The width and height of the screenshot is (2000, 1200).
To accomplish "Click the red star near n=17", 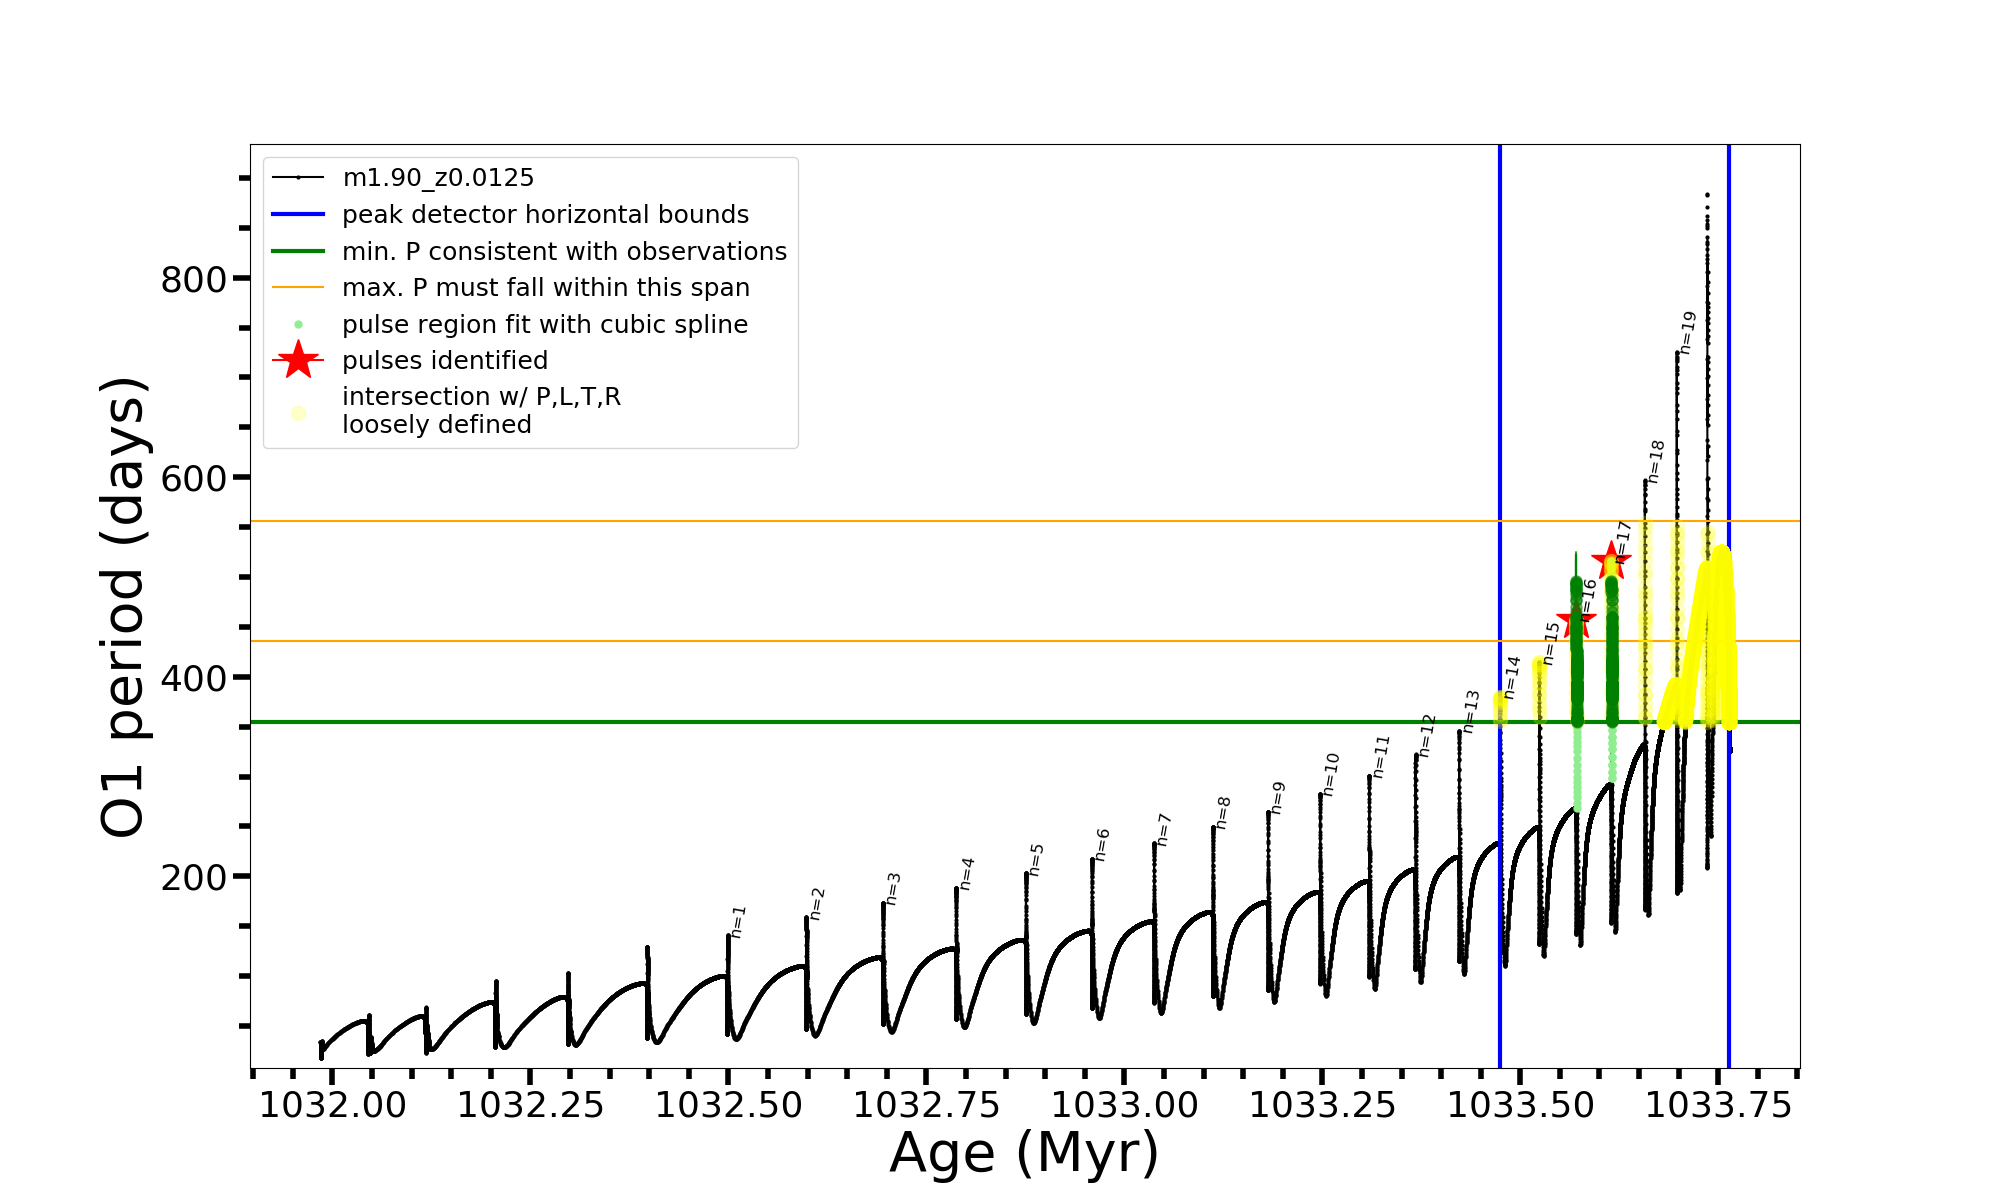I will 1611,560.
